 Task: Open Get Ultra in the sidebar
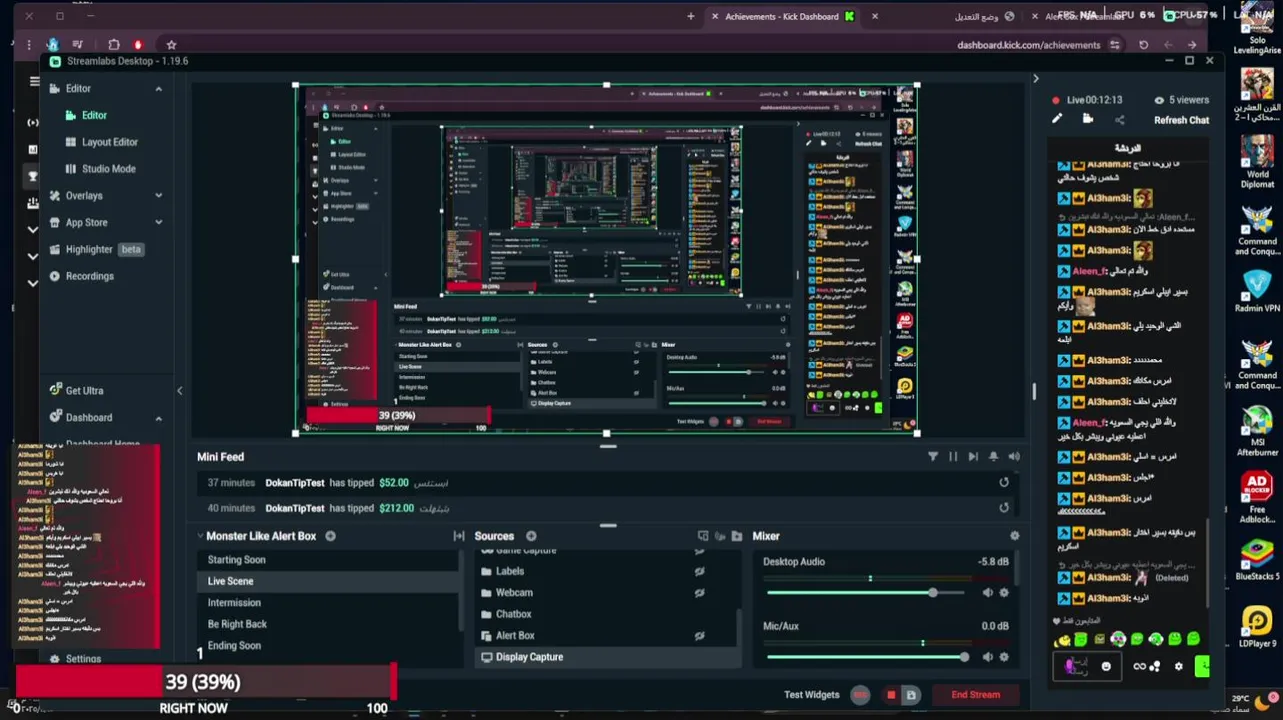[x=84, y=391]
